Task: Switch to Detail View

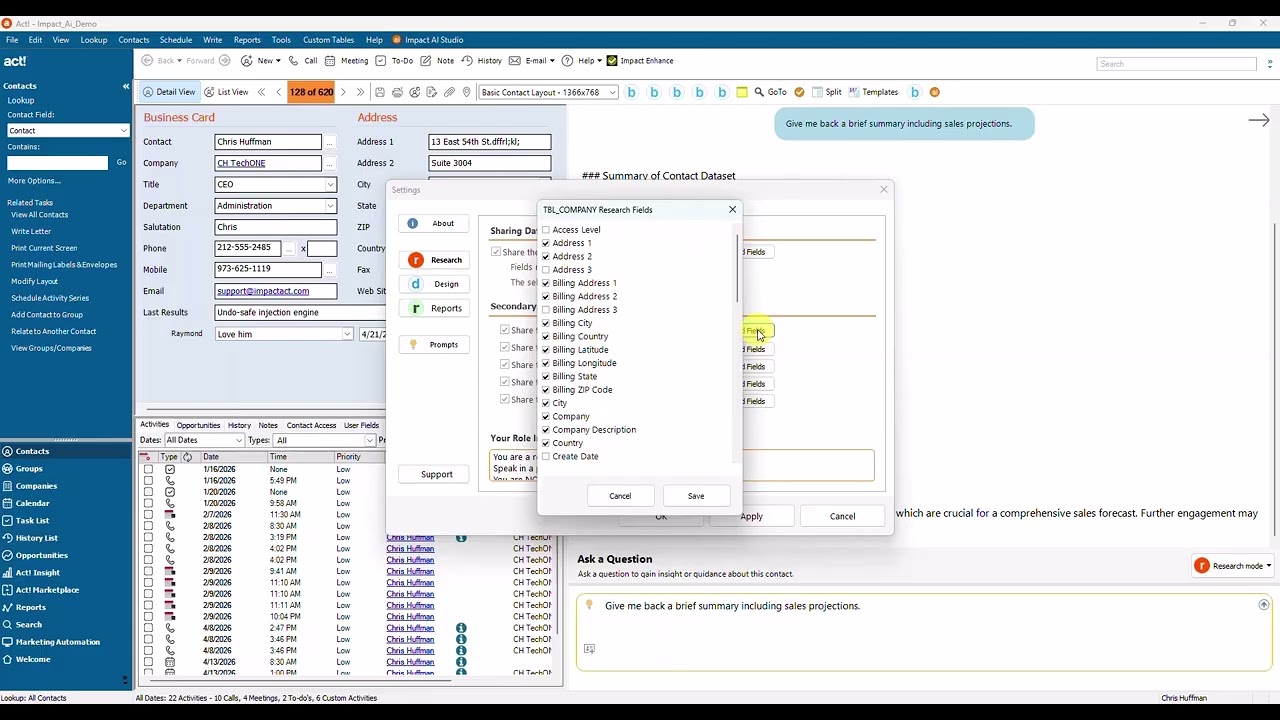Action: pos(168,92)
